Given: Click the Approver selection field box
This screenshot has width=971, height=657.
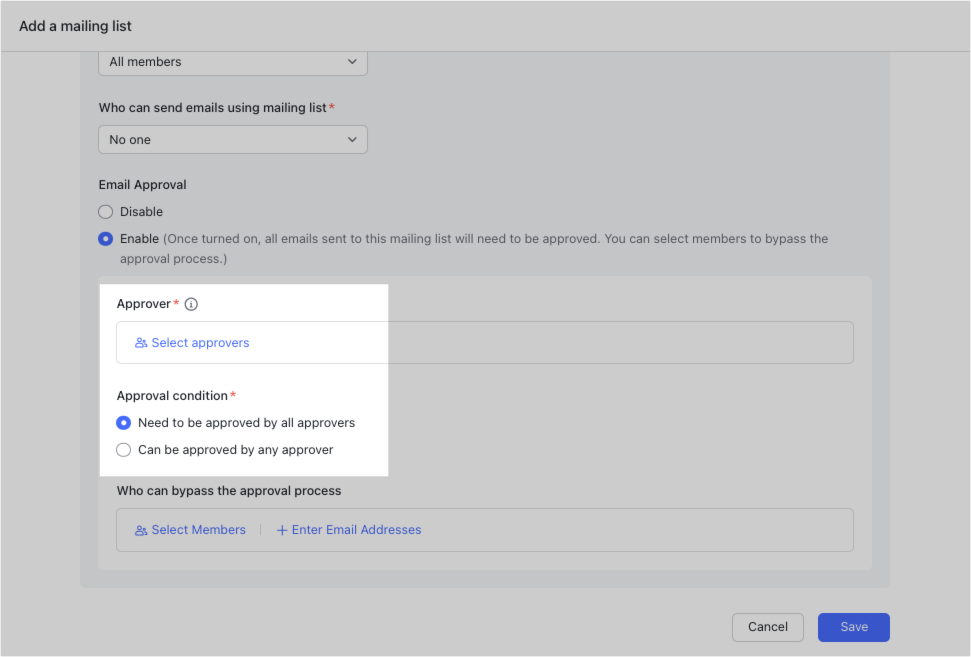Looking at the screenshot, I should point(484,342).
